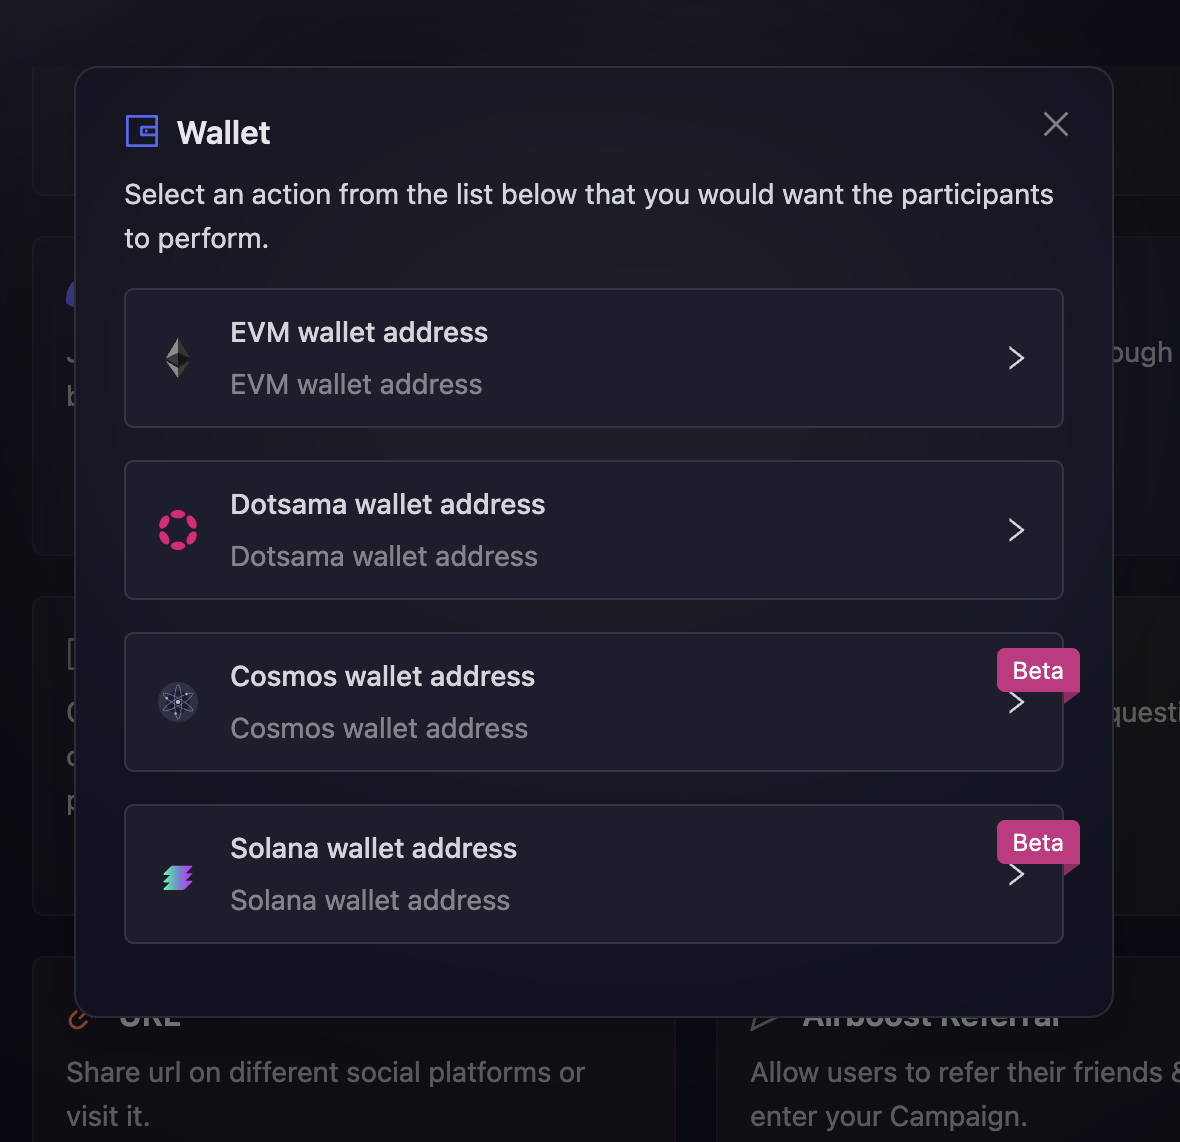Click the Wallet icon in the dialog header
This screenshot has height=1142, width=1180.
pos(142,131)
